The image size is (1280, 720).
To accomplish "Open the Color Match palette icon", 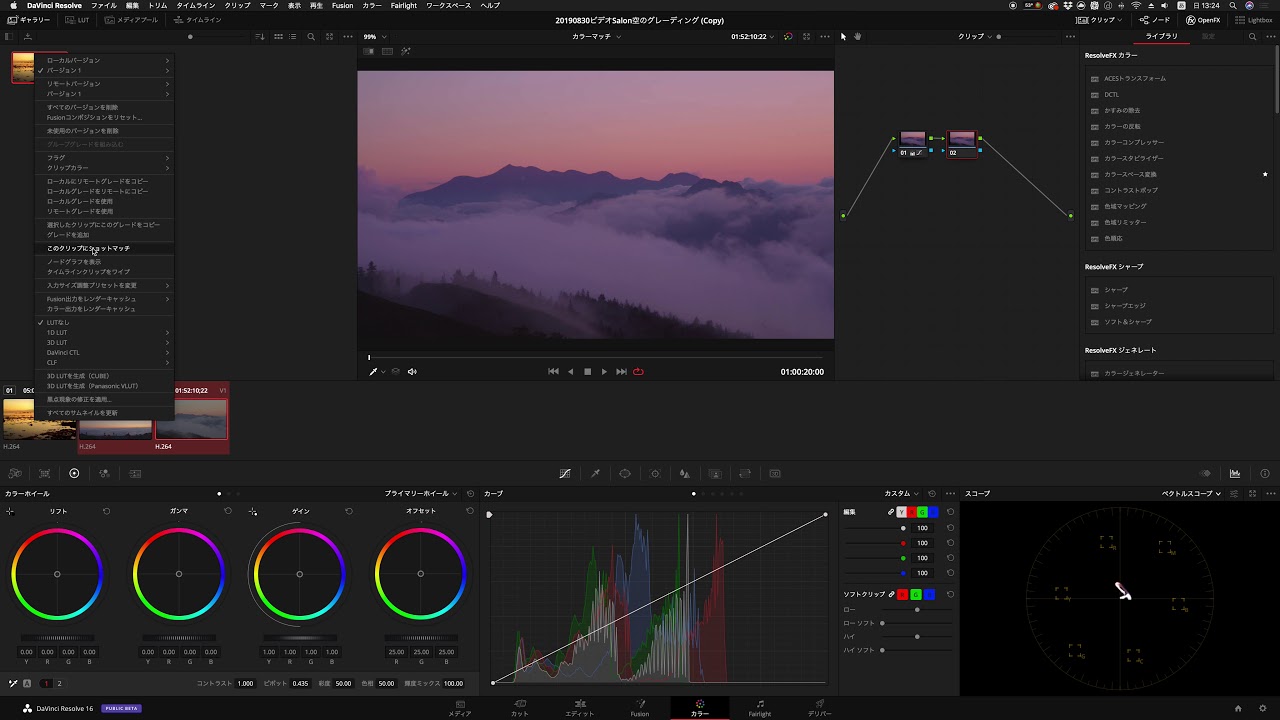I will (x=44, y=473).
